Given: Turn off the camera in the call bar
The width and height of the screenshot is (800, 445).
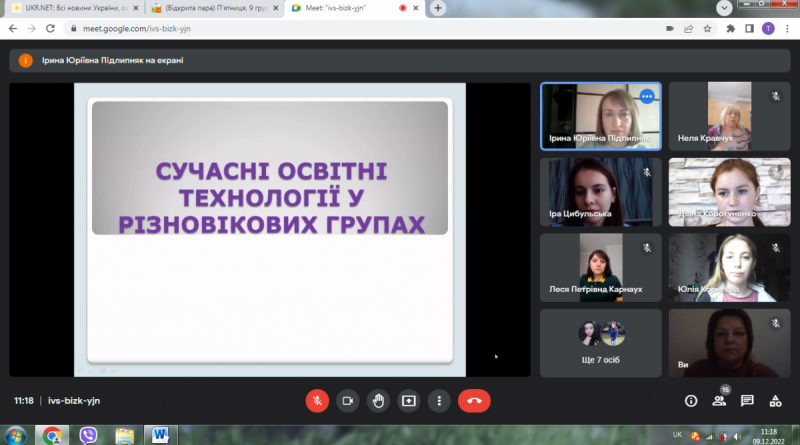Looking at the screenshot, I should [347, 401].
